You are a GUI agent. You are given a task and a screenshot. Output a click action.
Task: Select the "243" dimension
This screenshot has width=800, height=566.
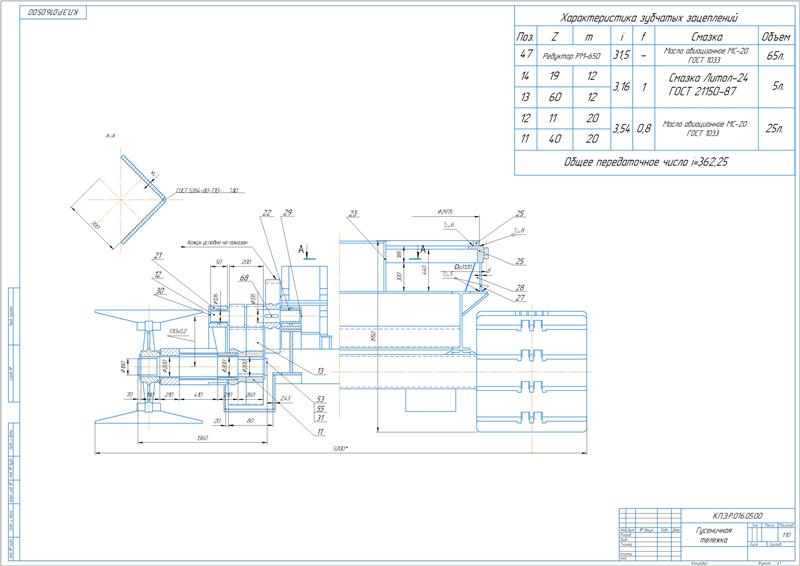[x=285, y=399]
